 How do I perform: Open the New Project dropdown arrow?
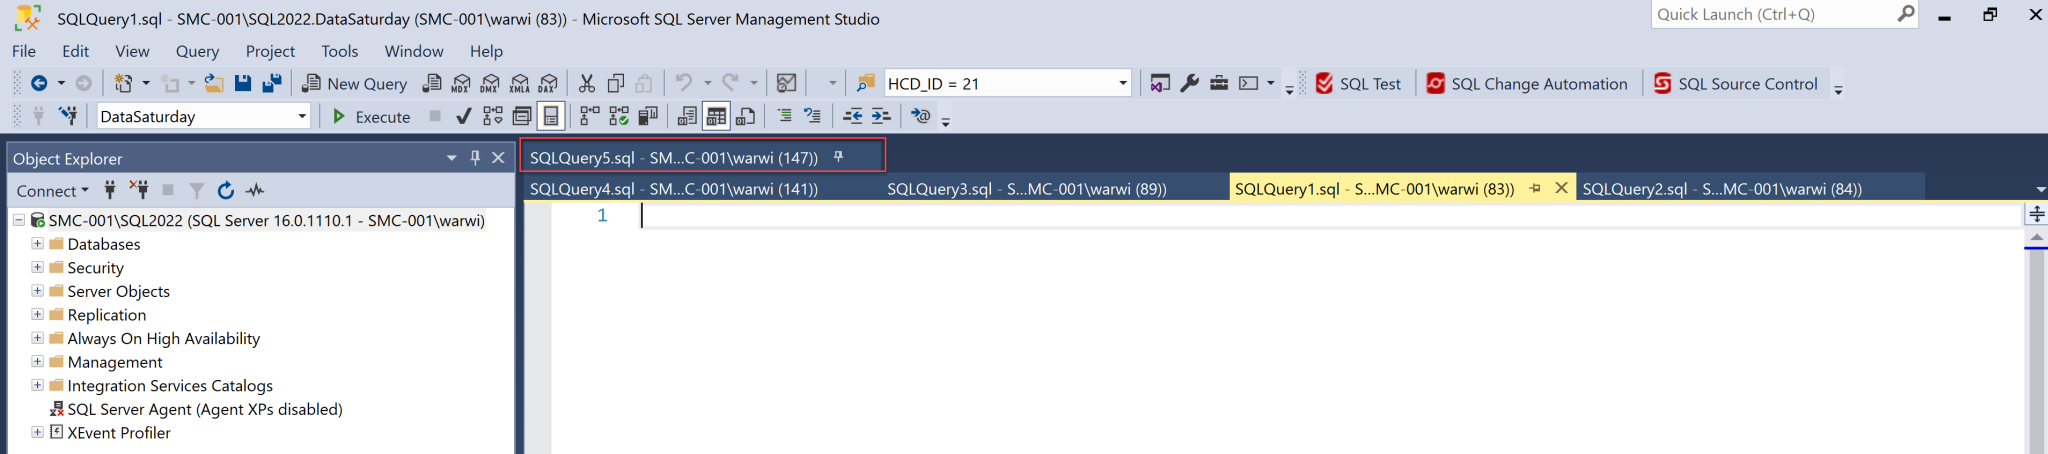(146, 84)
